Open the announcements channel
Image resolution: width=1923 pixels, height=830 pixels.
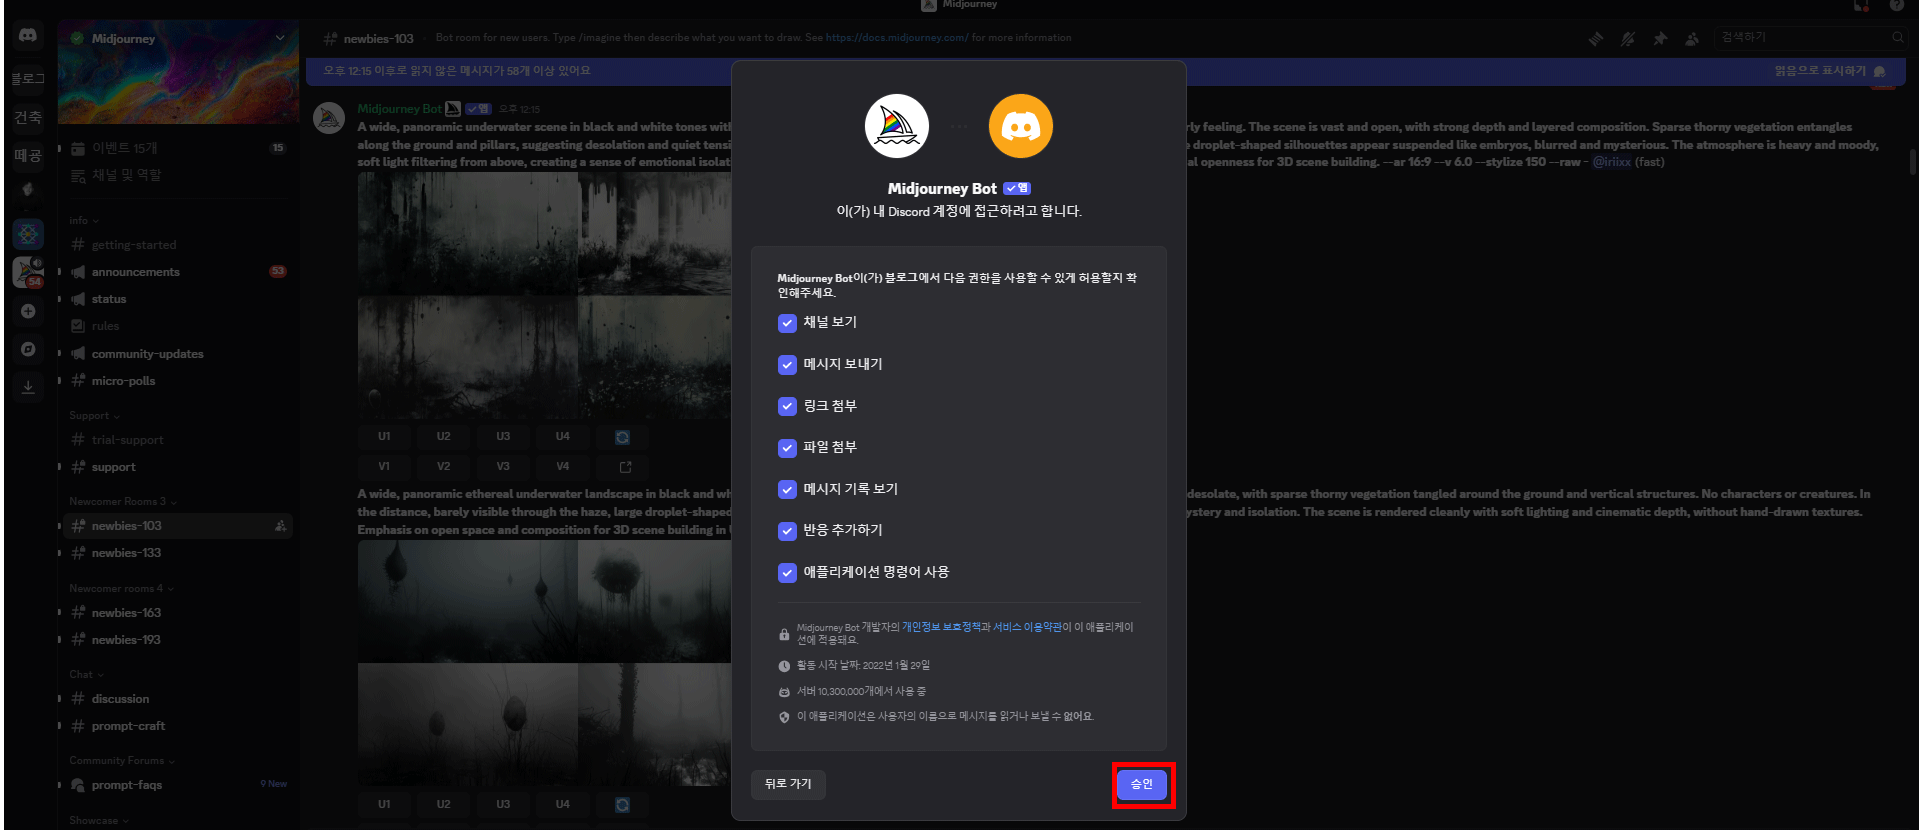coord(177,272)
